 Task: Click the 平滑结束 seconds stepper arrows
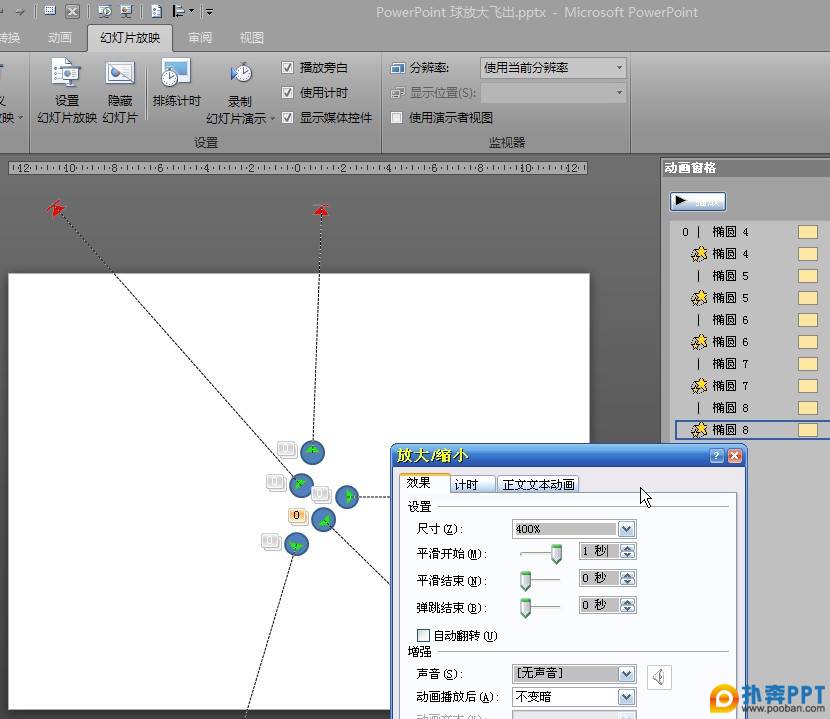click(x=627, y=578)
